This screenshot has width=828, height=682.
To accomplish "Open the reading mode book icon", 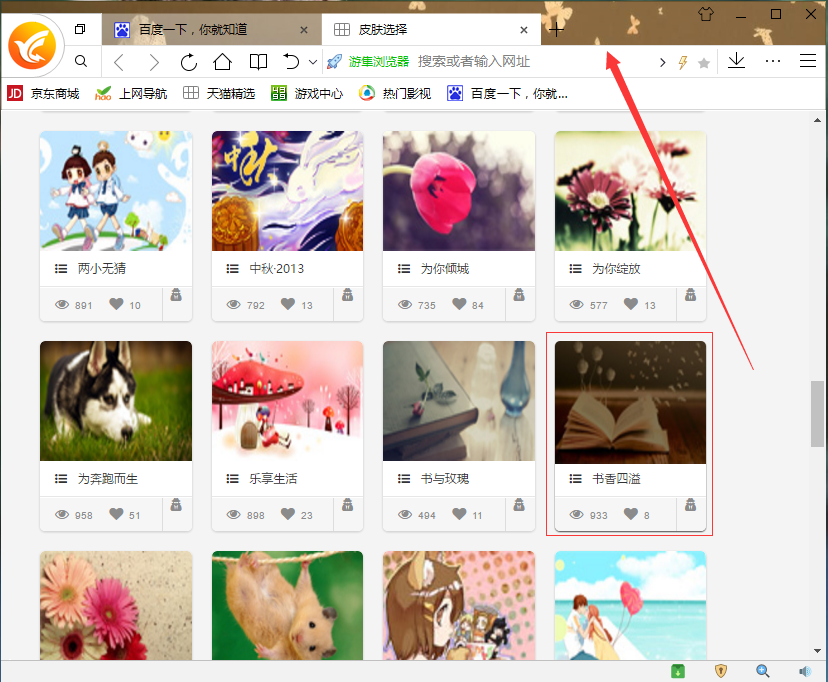I will tap(258, 62).
